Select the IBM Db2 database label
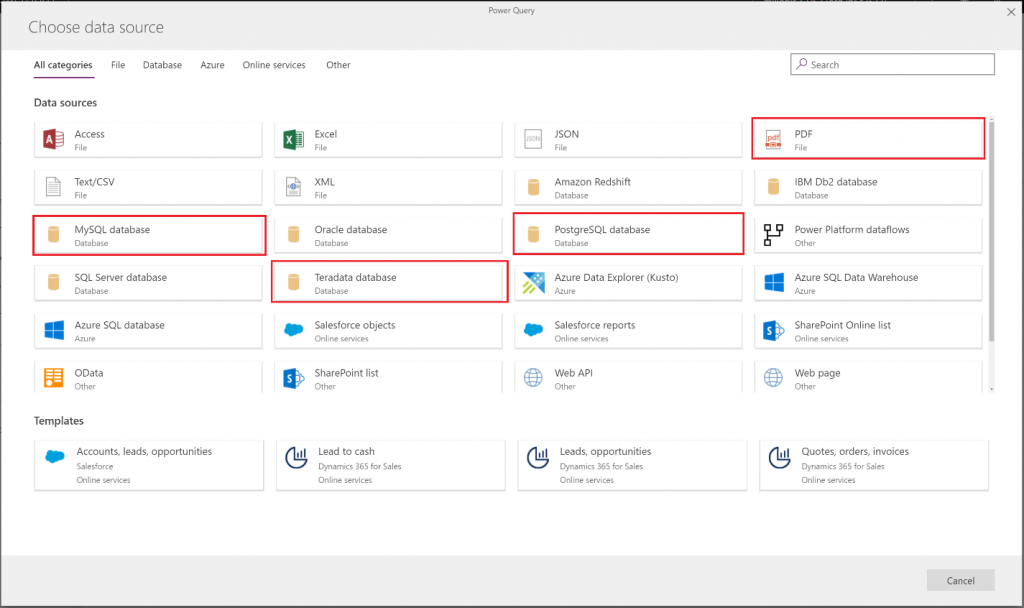This screenshot has height=608, width=1024. point(836,182)
